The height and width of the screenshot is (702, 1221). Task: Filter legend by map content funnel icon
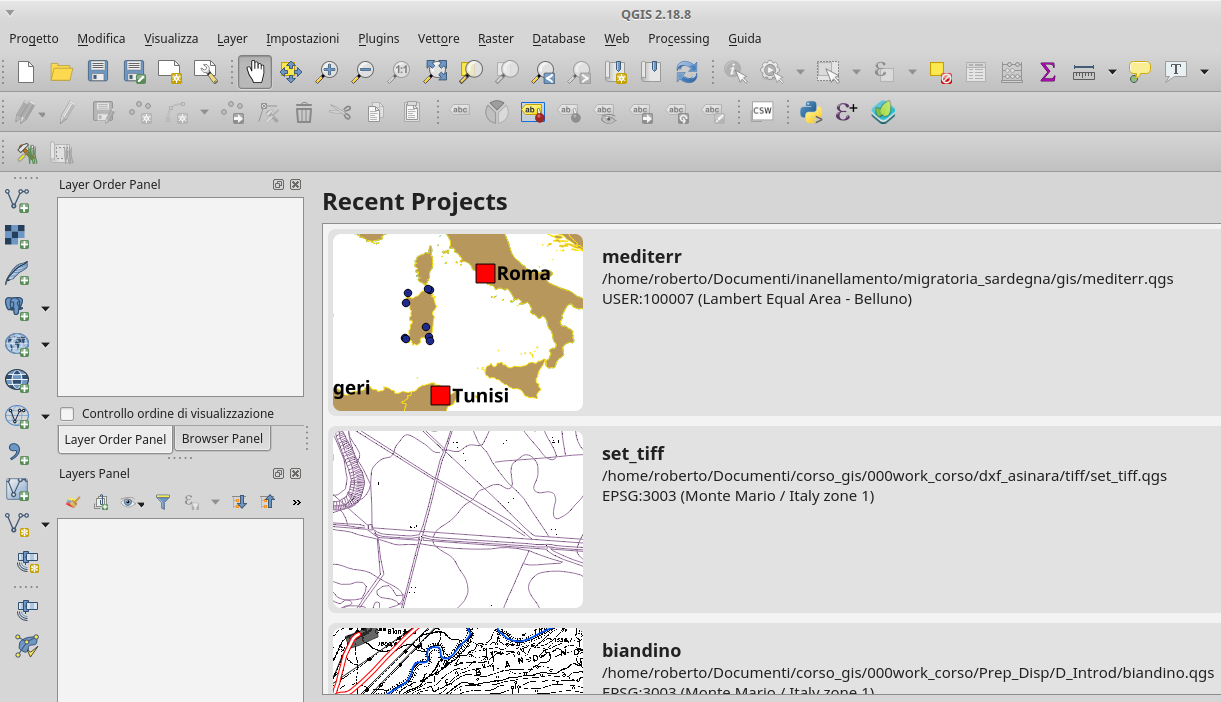[163, 502]
